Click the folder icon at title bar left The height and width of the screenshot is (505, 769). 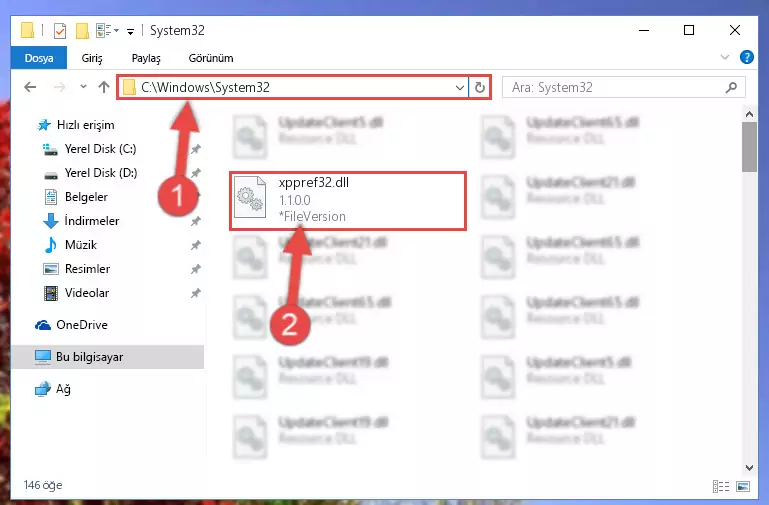(x=27, y=30)
